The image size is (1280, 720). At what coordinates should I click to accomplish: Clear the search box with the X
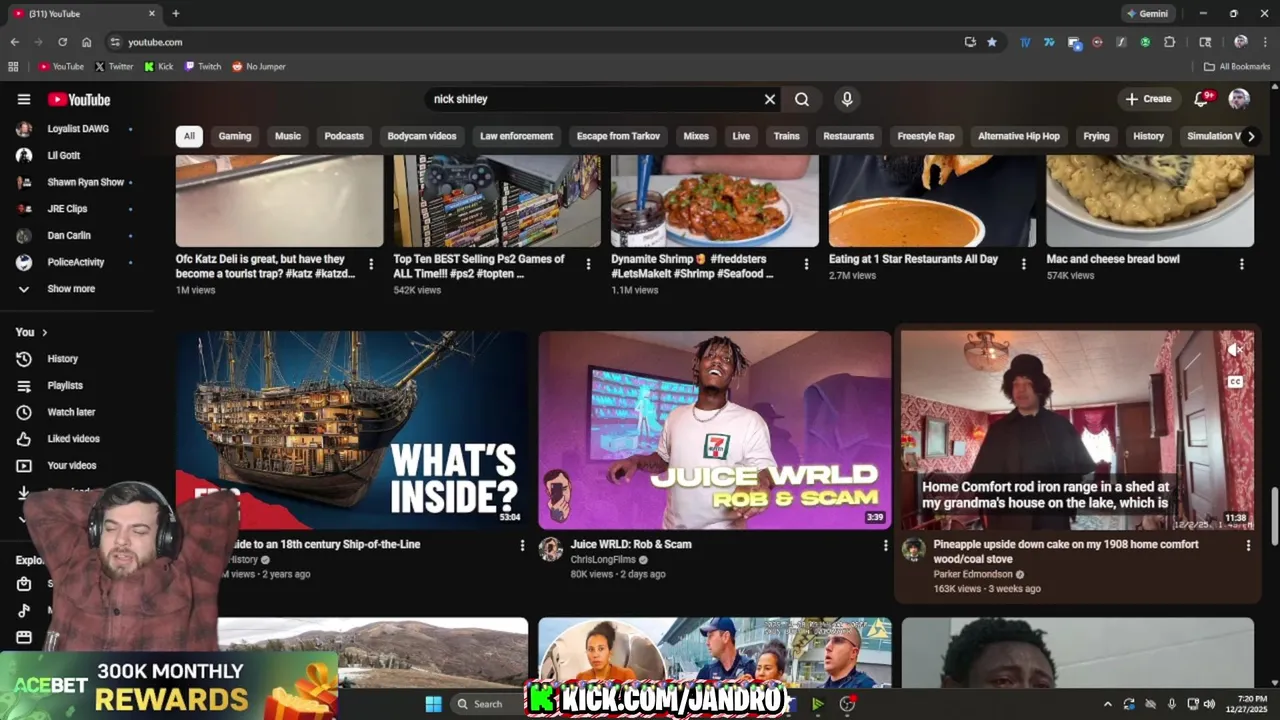coord(770,99)
